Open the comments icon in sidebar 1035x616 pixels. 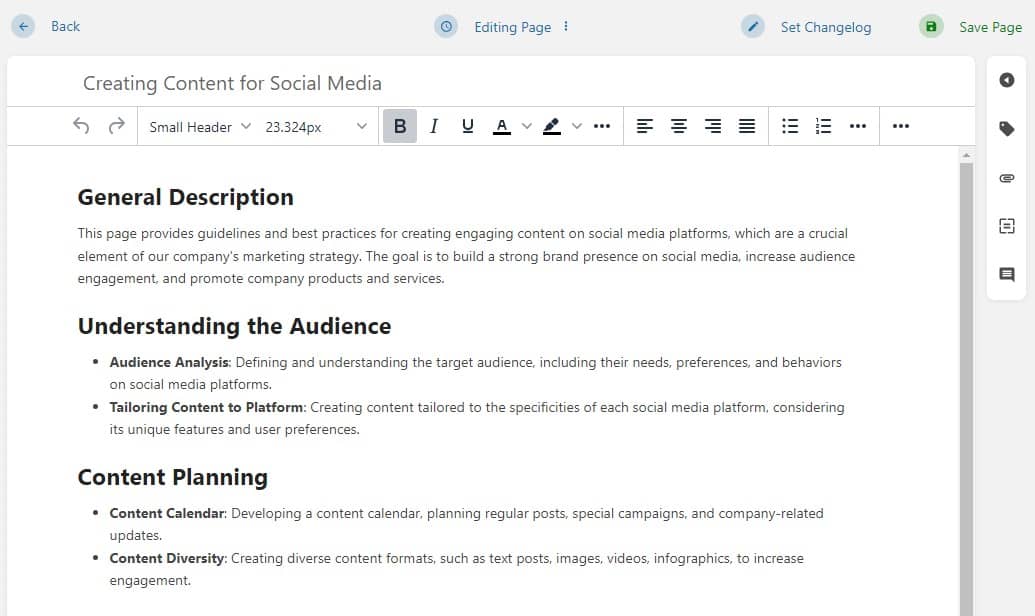coord(1007,274)
